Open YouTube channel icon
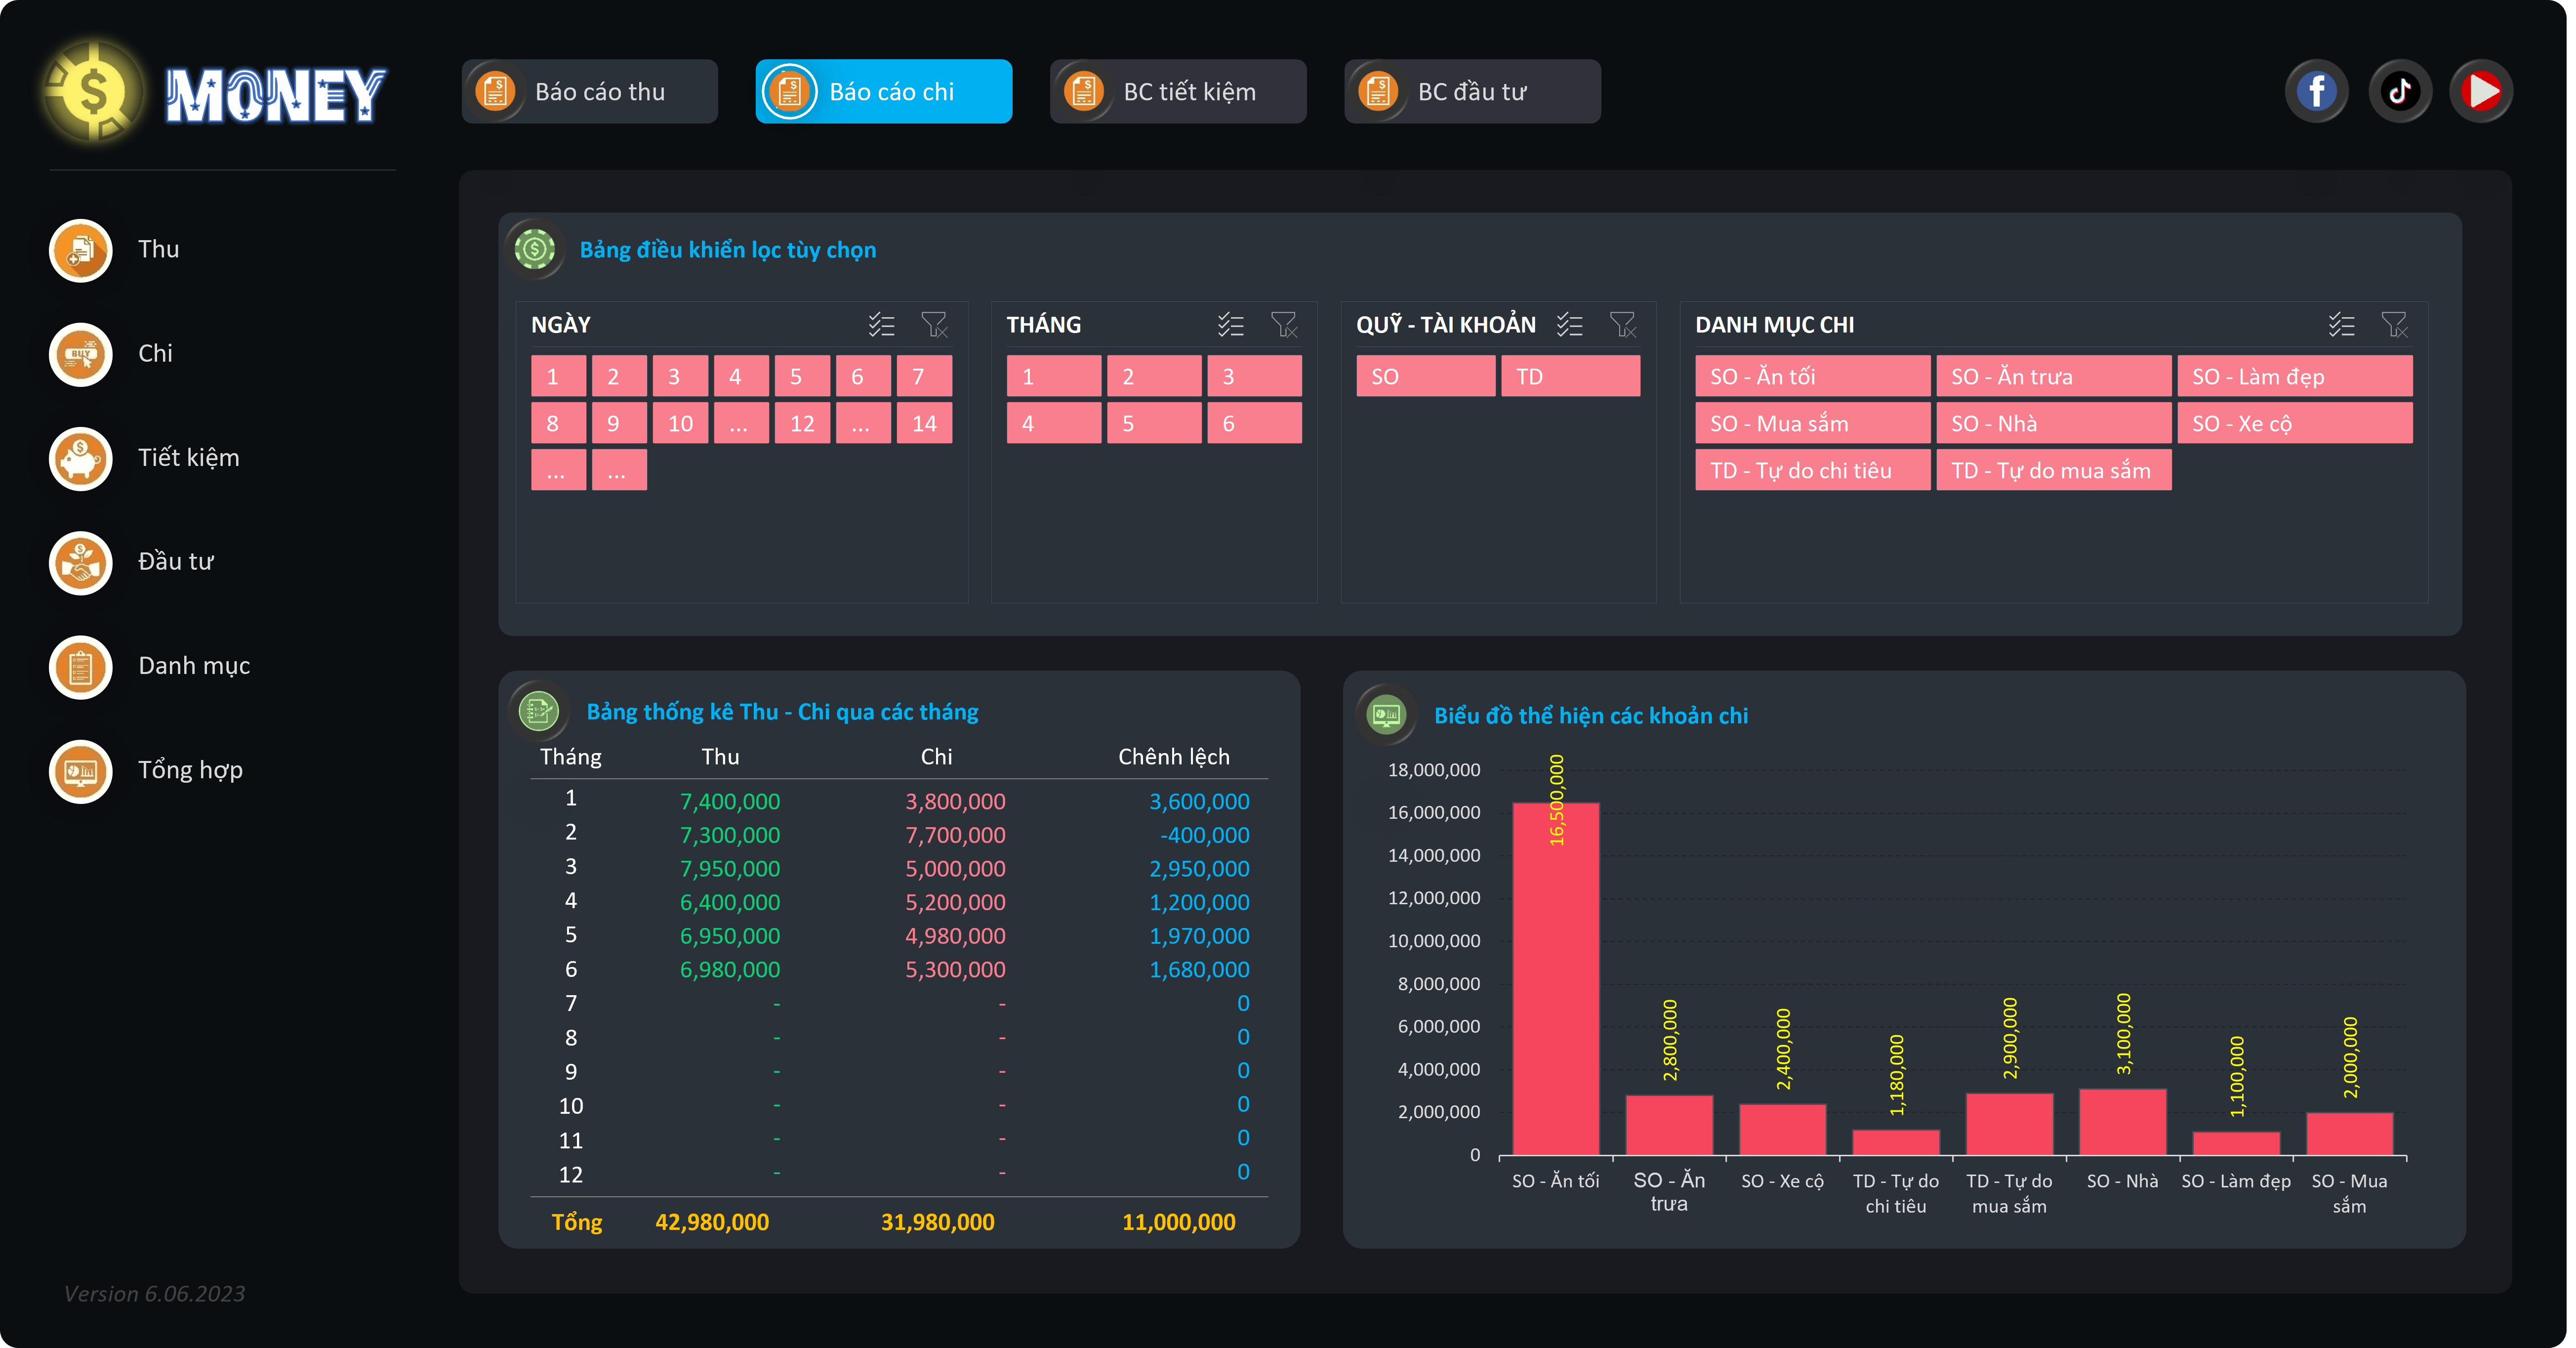 [x=2482, y=91]
